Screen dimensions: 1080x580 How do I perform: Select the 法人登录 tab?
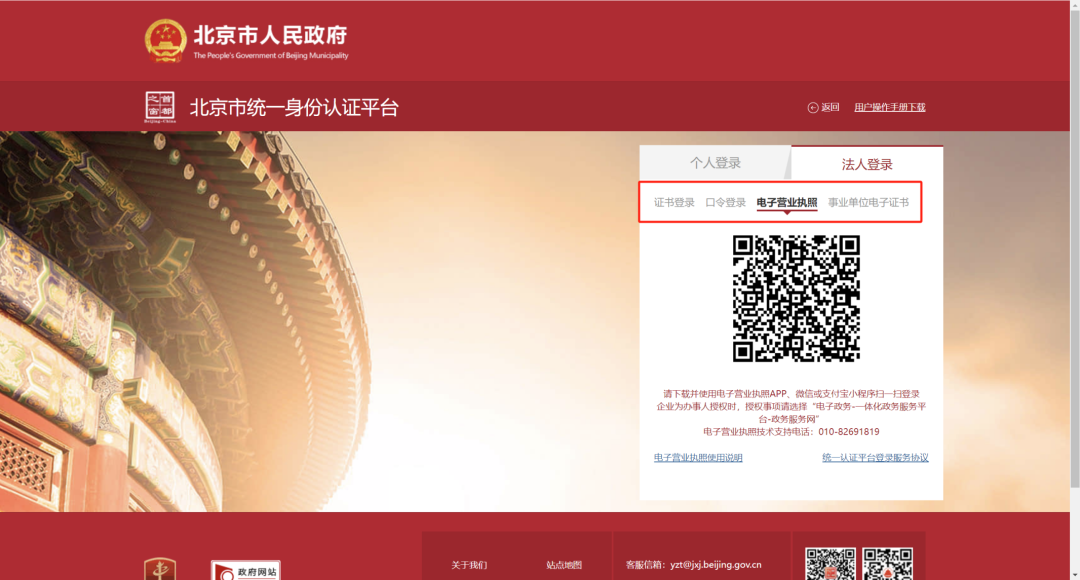tap(867, 164)
